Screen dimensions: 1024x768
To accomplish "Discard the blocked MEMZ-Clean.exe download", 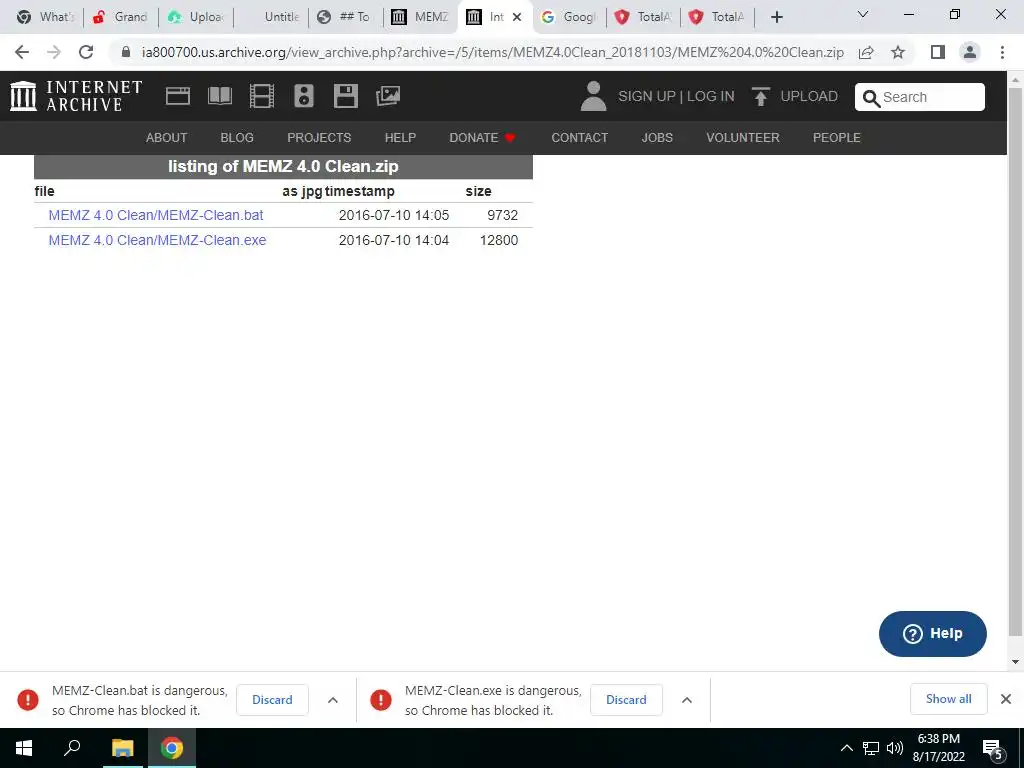I will 626,699.
